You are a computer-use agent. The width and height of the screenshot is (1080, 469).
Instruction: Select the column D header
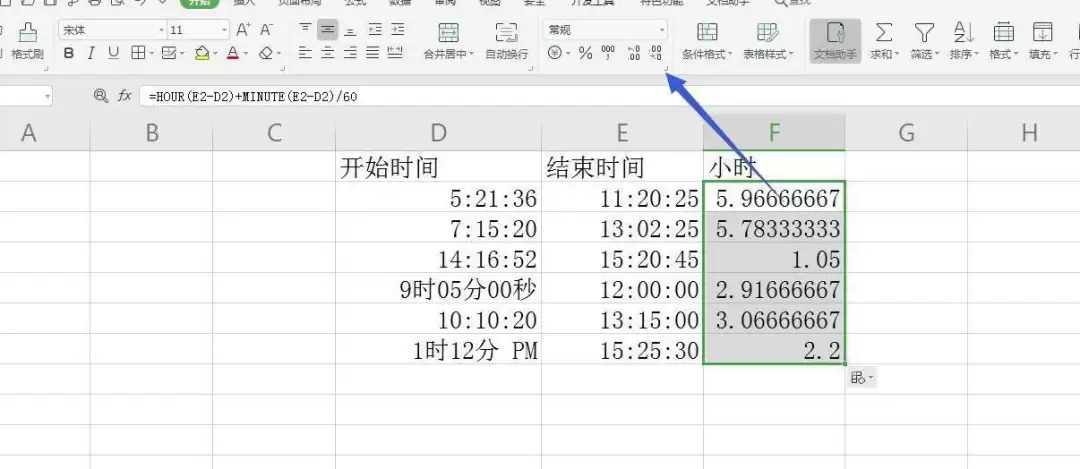pyautogui.click(x=438, y=133)
